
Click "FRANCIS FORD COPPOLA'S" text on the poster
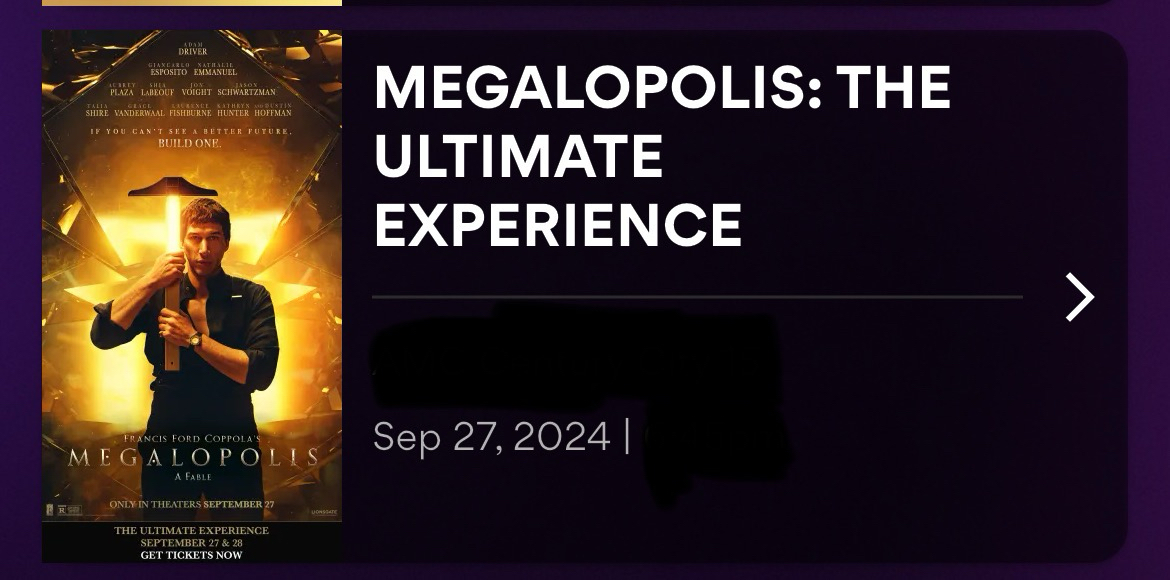click(191, 439)
